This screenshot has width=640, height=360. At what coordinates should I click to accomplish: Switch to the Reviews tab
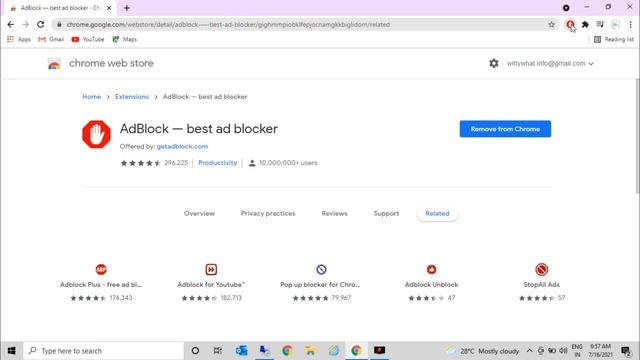coord(334,213)
